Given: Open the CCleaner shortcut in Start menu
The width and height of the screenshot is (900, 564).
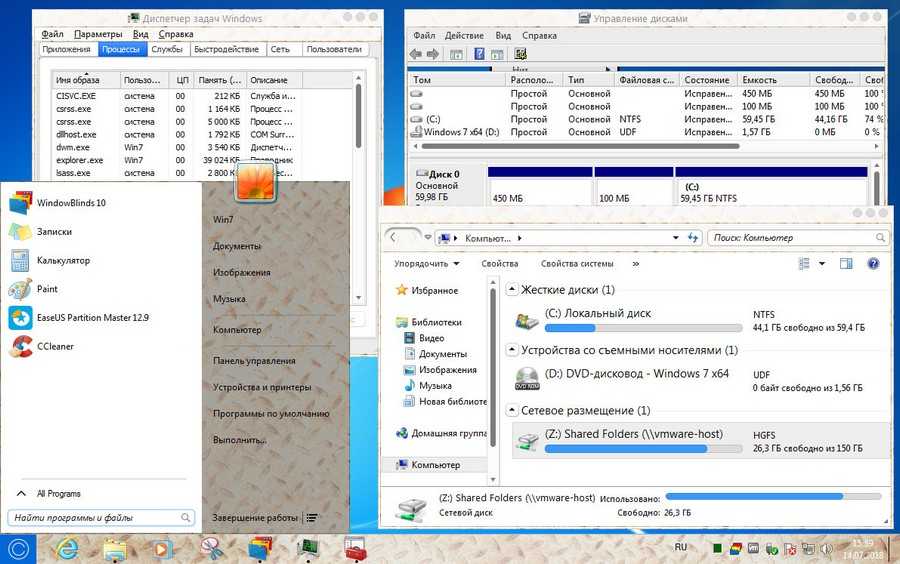Looking at the screenshot, I should click(21, 346).
